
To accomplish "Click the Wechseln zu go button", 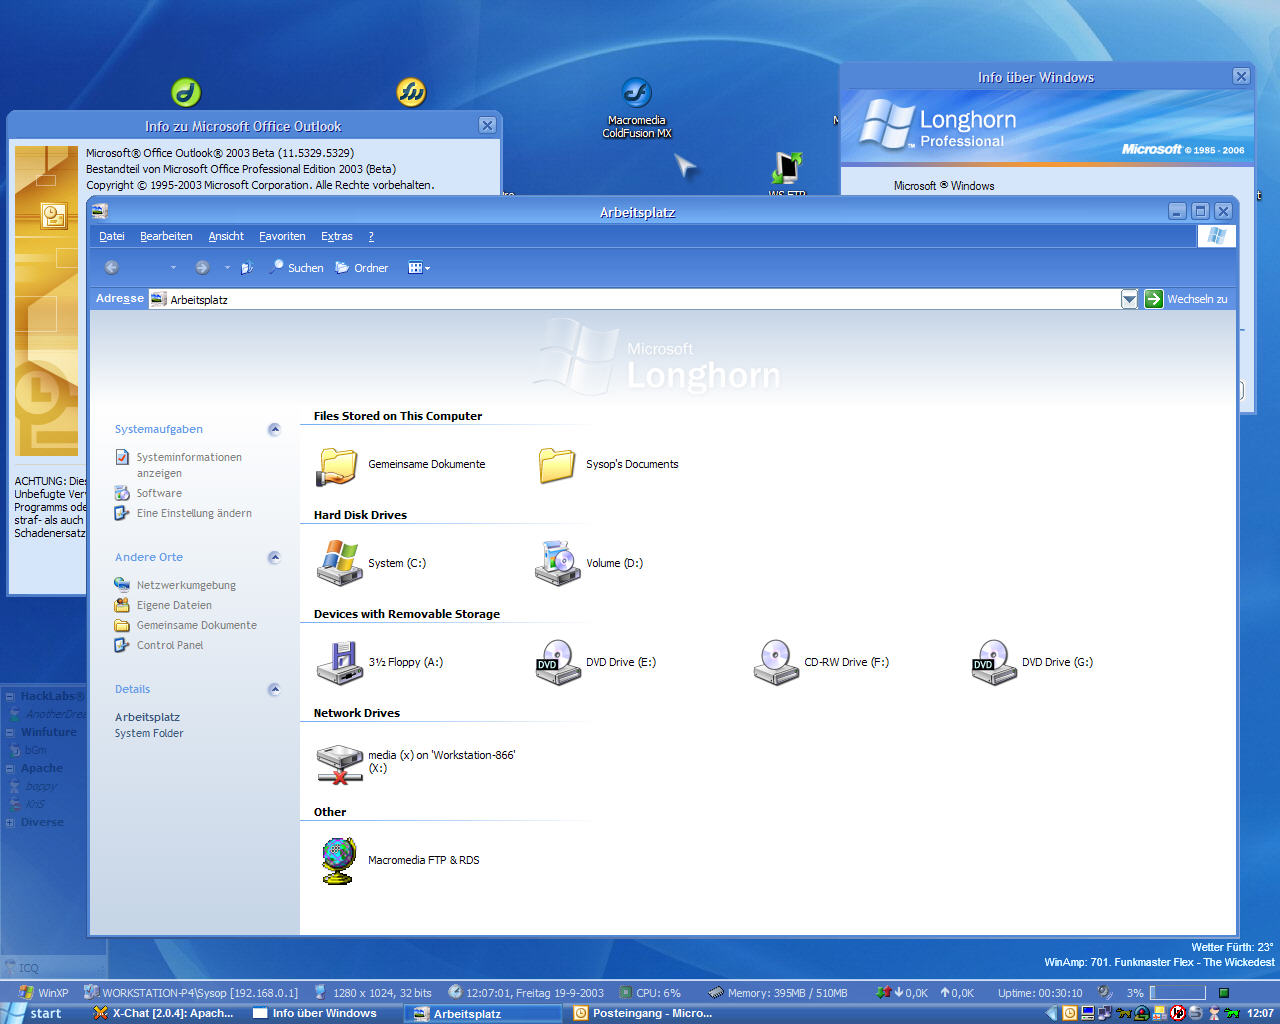I will [x=1186, y=299].
